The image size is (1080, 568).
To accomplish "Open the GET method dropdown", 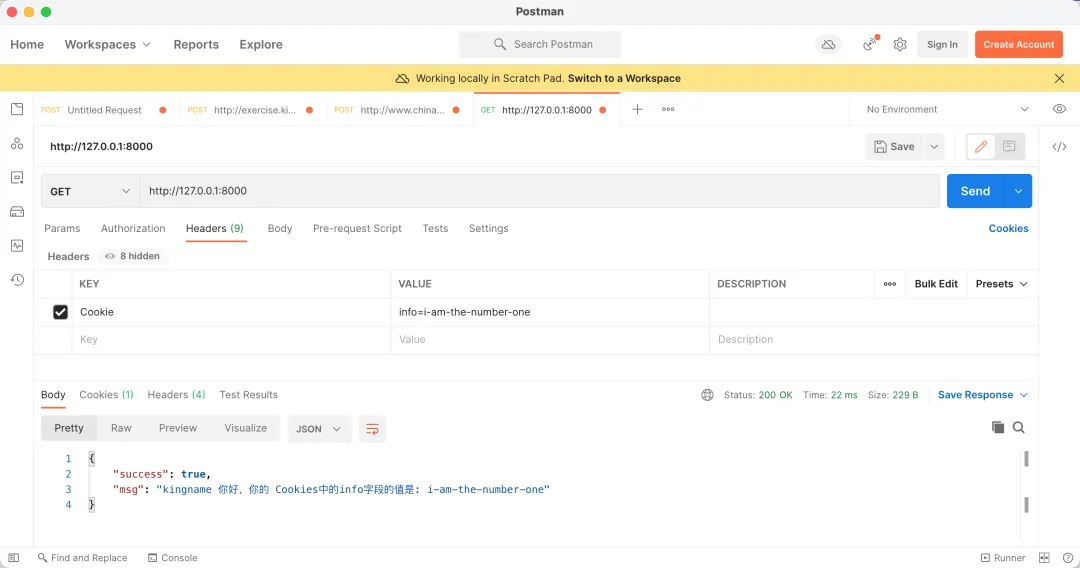I will coord(90,191).
